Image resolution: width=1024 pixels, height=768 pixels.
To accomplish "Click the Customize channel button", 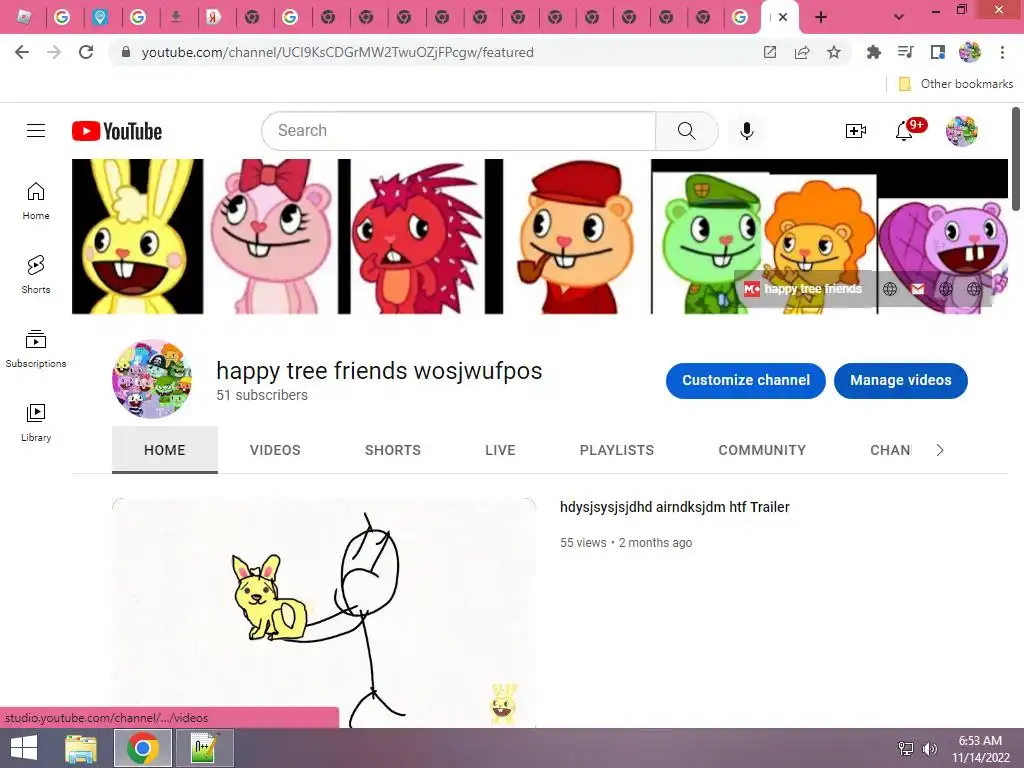I will click(x=746, y=380).
